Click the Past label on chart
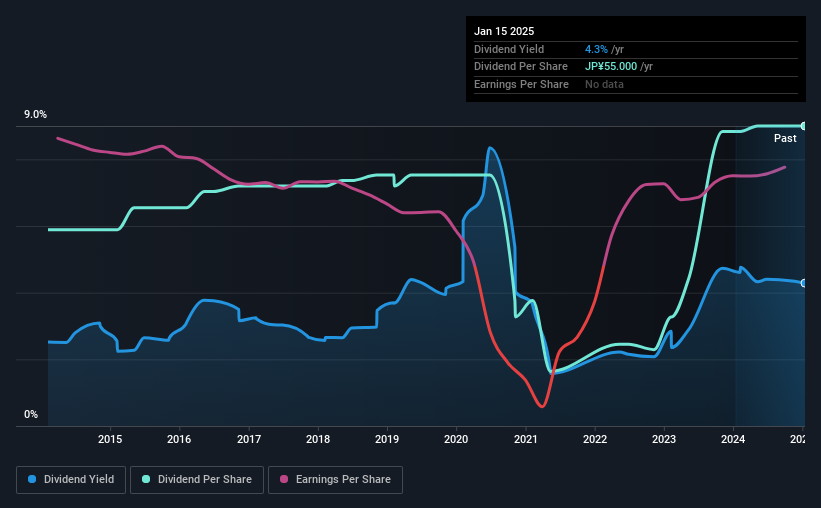 pos(785,138)
